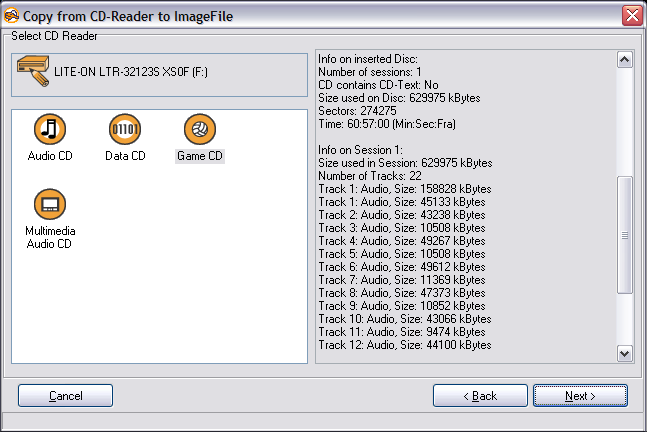The image size is (647, 432).
Task: Close the Copy from CD-Reader window
Action: pyautogui.click(x=632, y=15)
